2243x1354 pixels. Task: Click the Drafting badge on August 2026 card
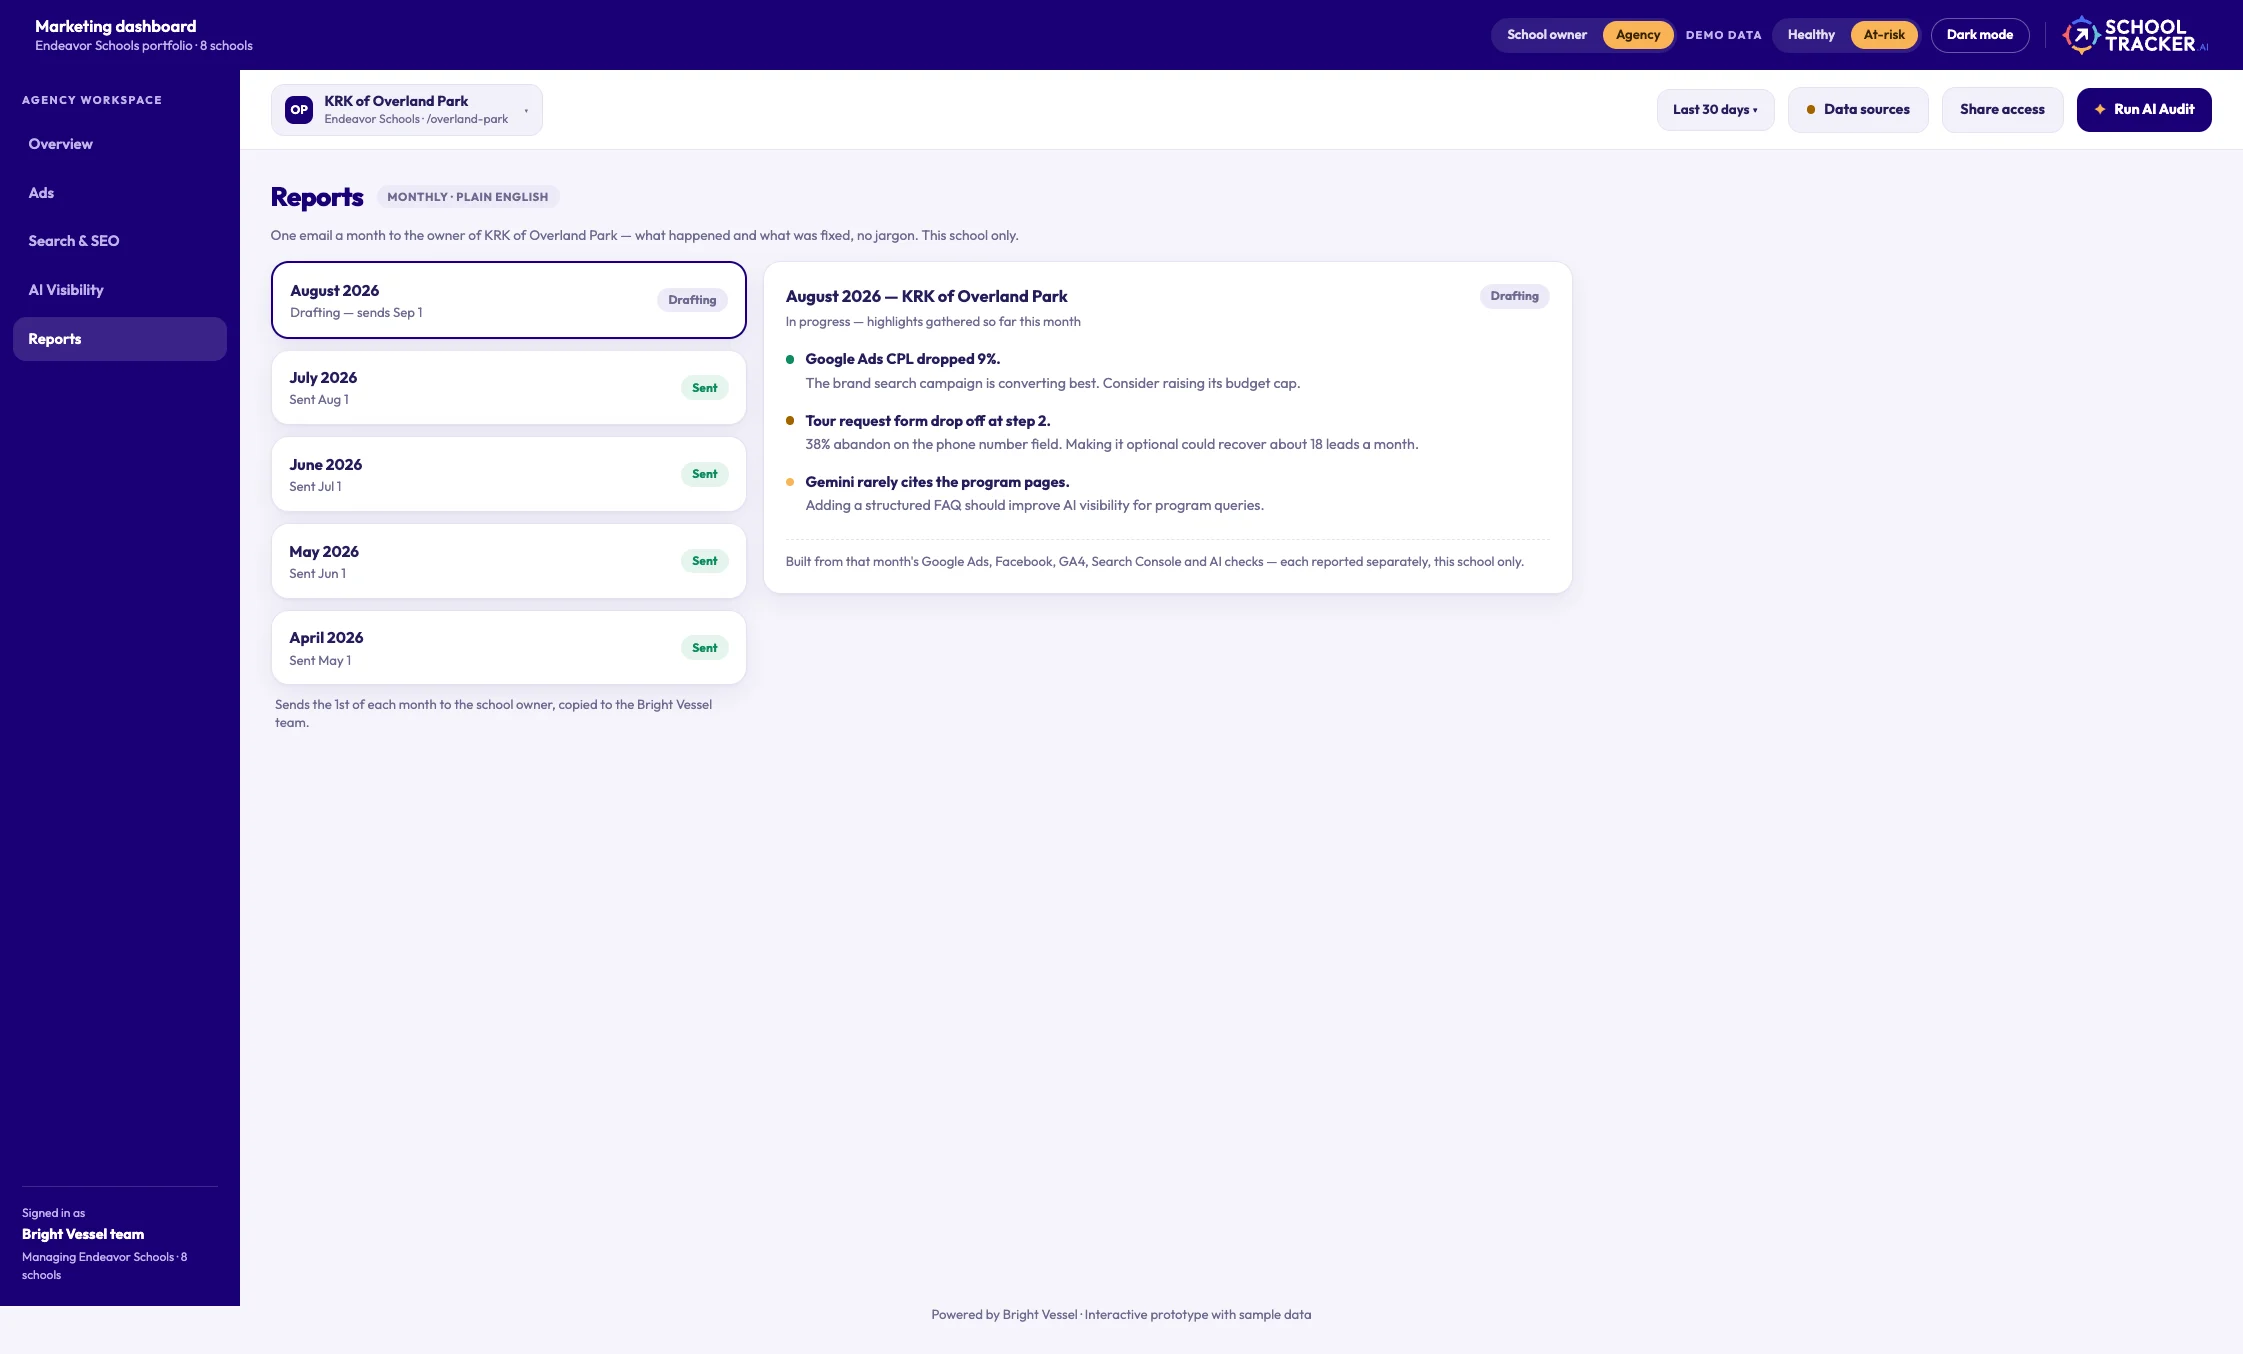692,300
